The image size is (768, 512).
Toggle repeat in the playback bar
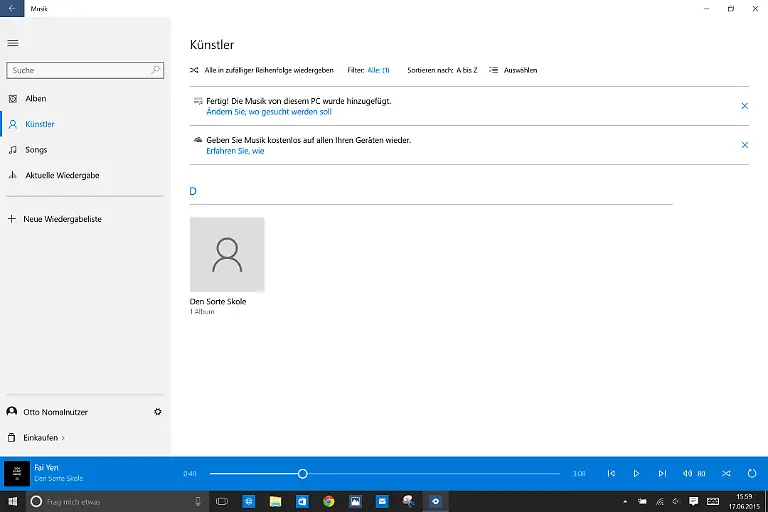coord(751,473)
